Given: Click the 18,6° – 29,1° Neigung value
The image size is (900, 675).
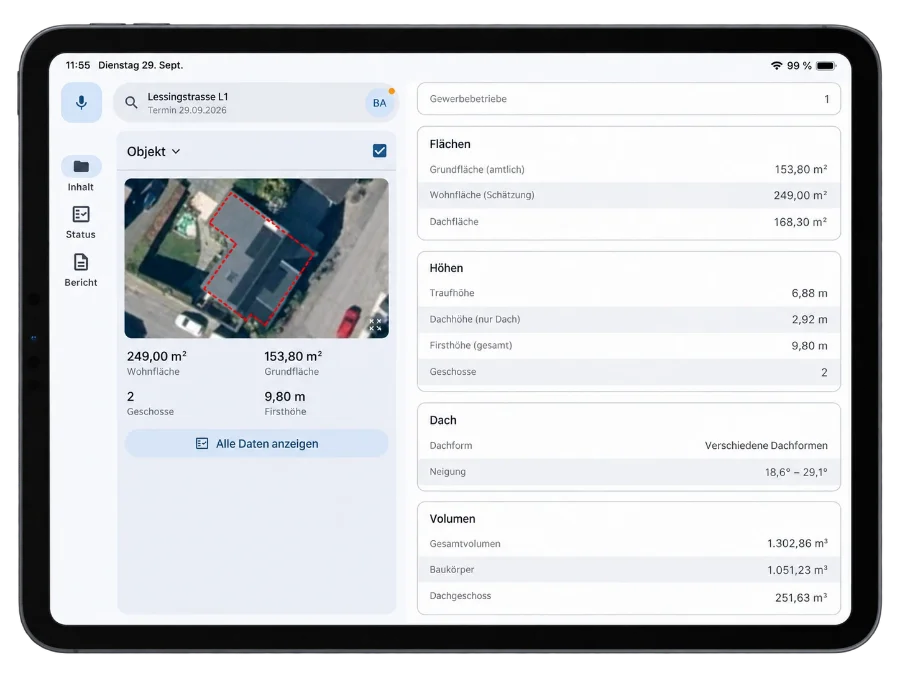Looking at the screenshot, I should [796, 472].
